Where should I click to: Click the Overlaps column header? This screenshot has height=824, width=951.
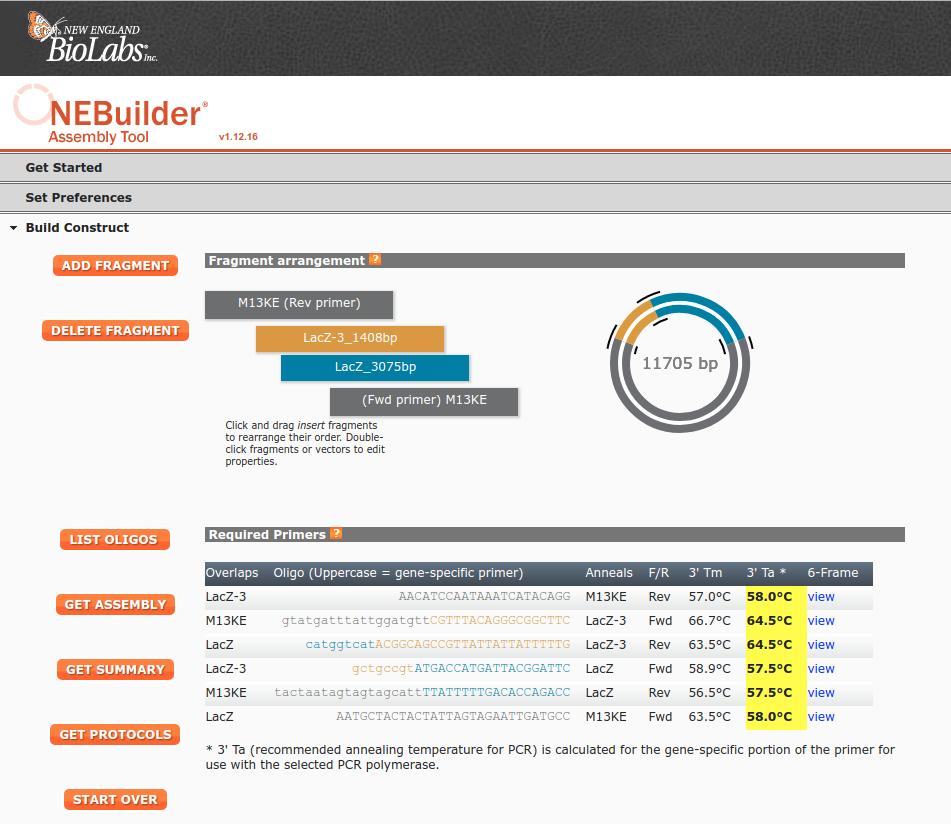coord(232,573)
